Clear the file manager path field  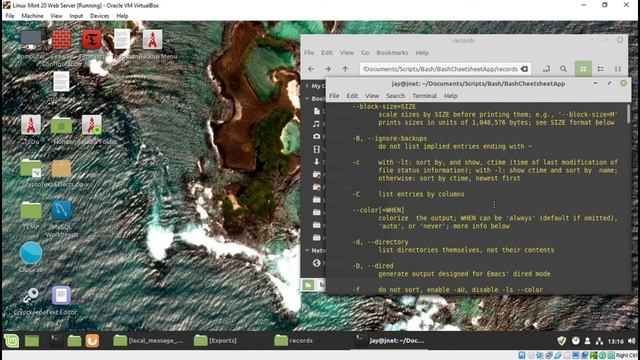pyautogui.click(x=524, y=69)
